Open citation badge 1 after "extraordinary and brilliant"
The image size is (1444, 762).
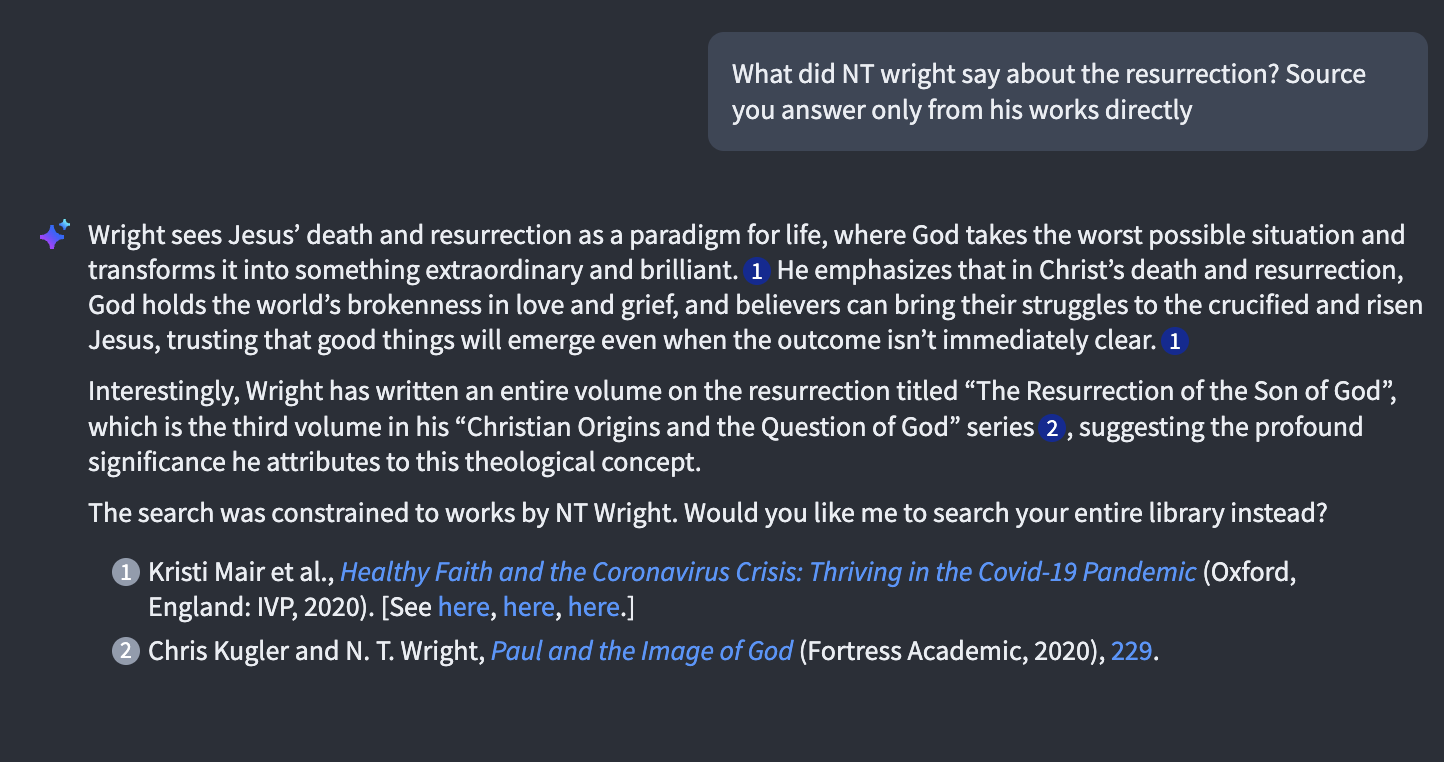[x=758, y=271]
